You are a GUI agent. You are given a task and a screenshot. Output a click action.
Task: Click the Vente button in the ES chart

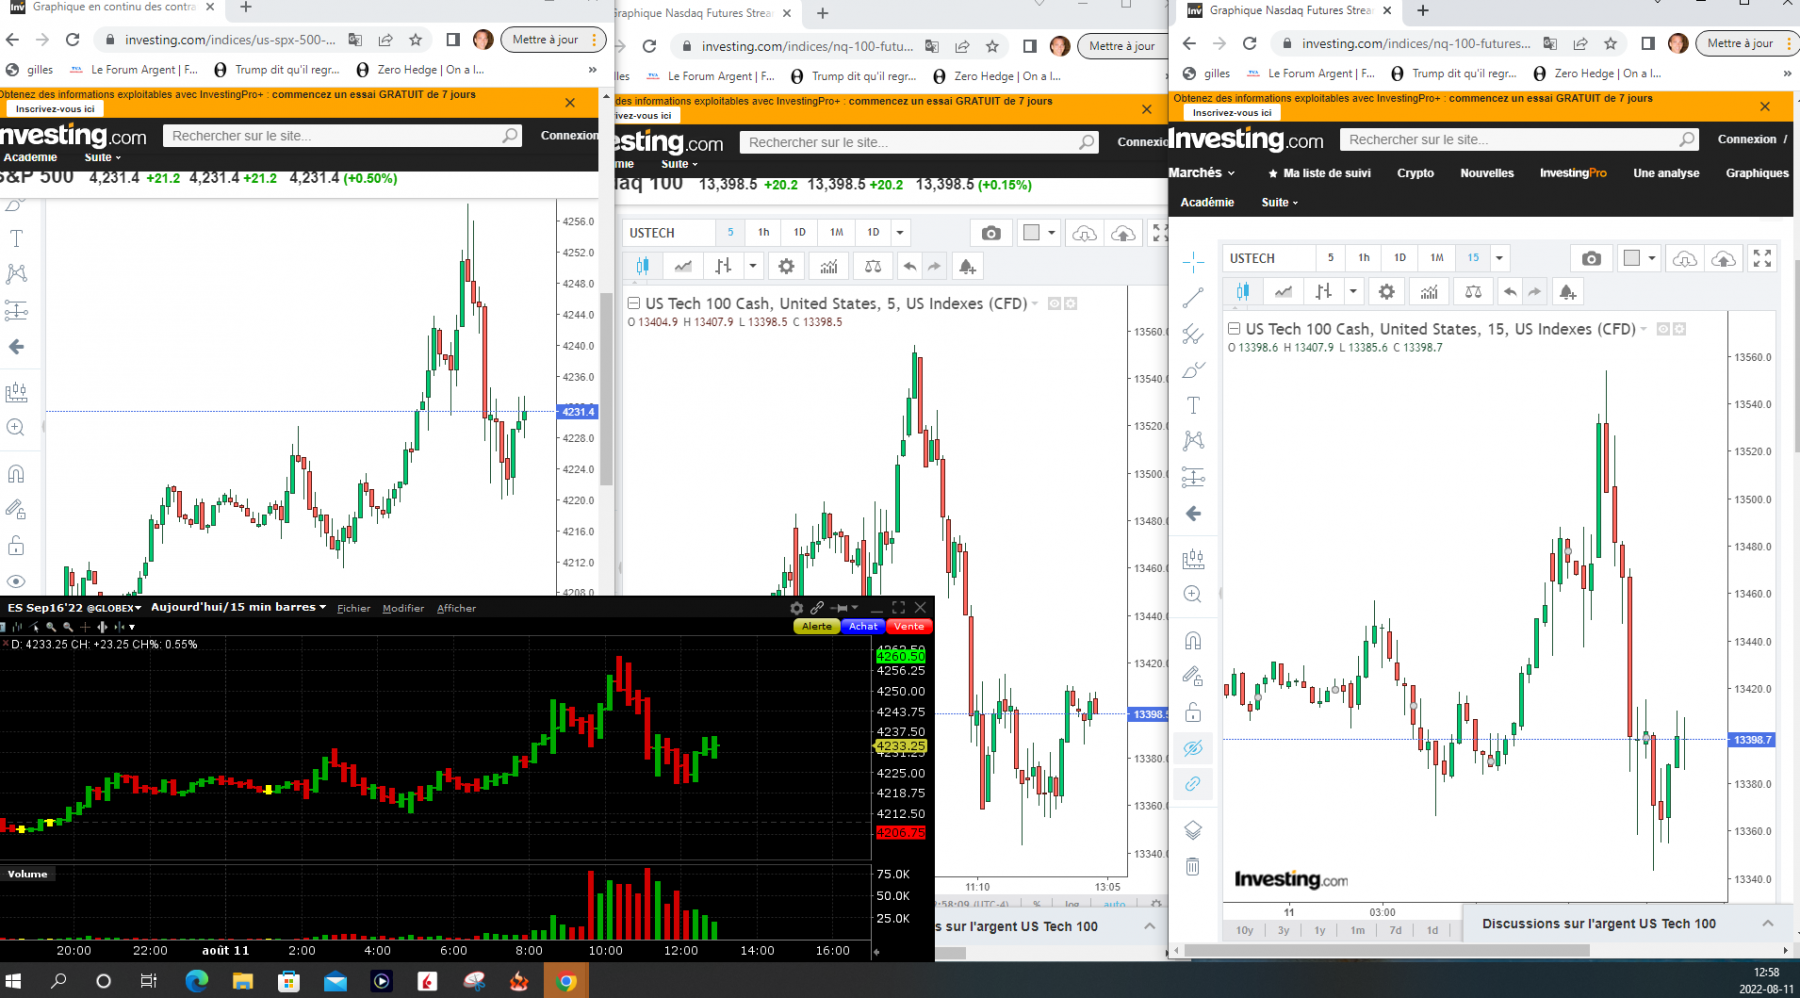pos(908,626)
